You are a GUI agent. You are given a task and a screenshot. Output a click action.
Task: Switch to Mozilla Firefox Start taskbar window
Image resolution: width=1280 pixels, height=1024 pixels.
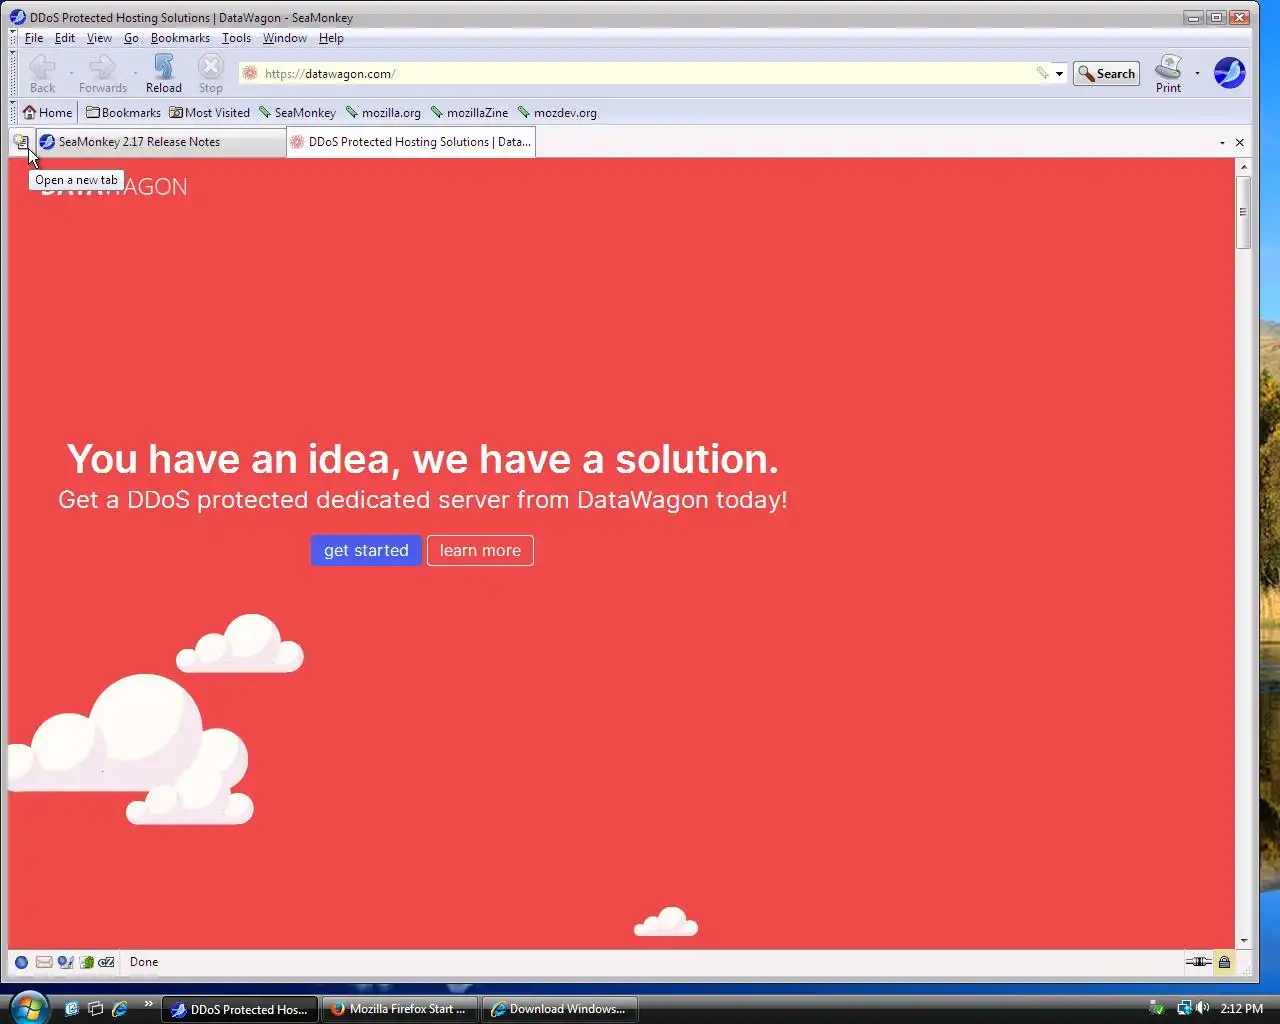pos(399,1009)
